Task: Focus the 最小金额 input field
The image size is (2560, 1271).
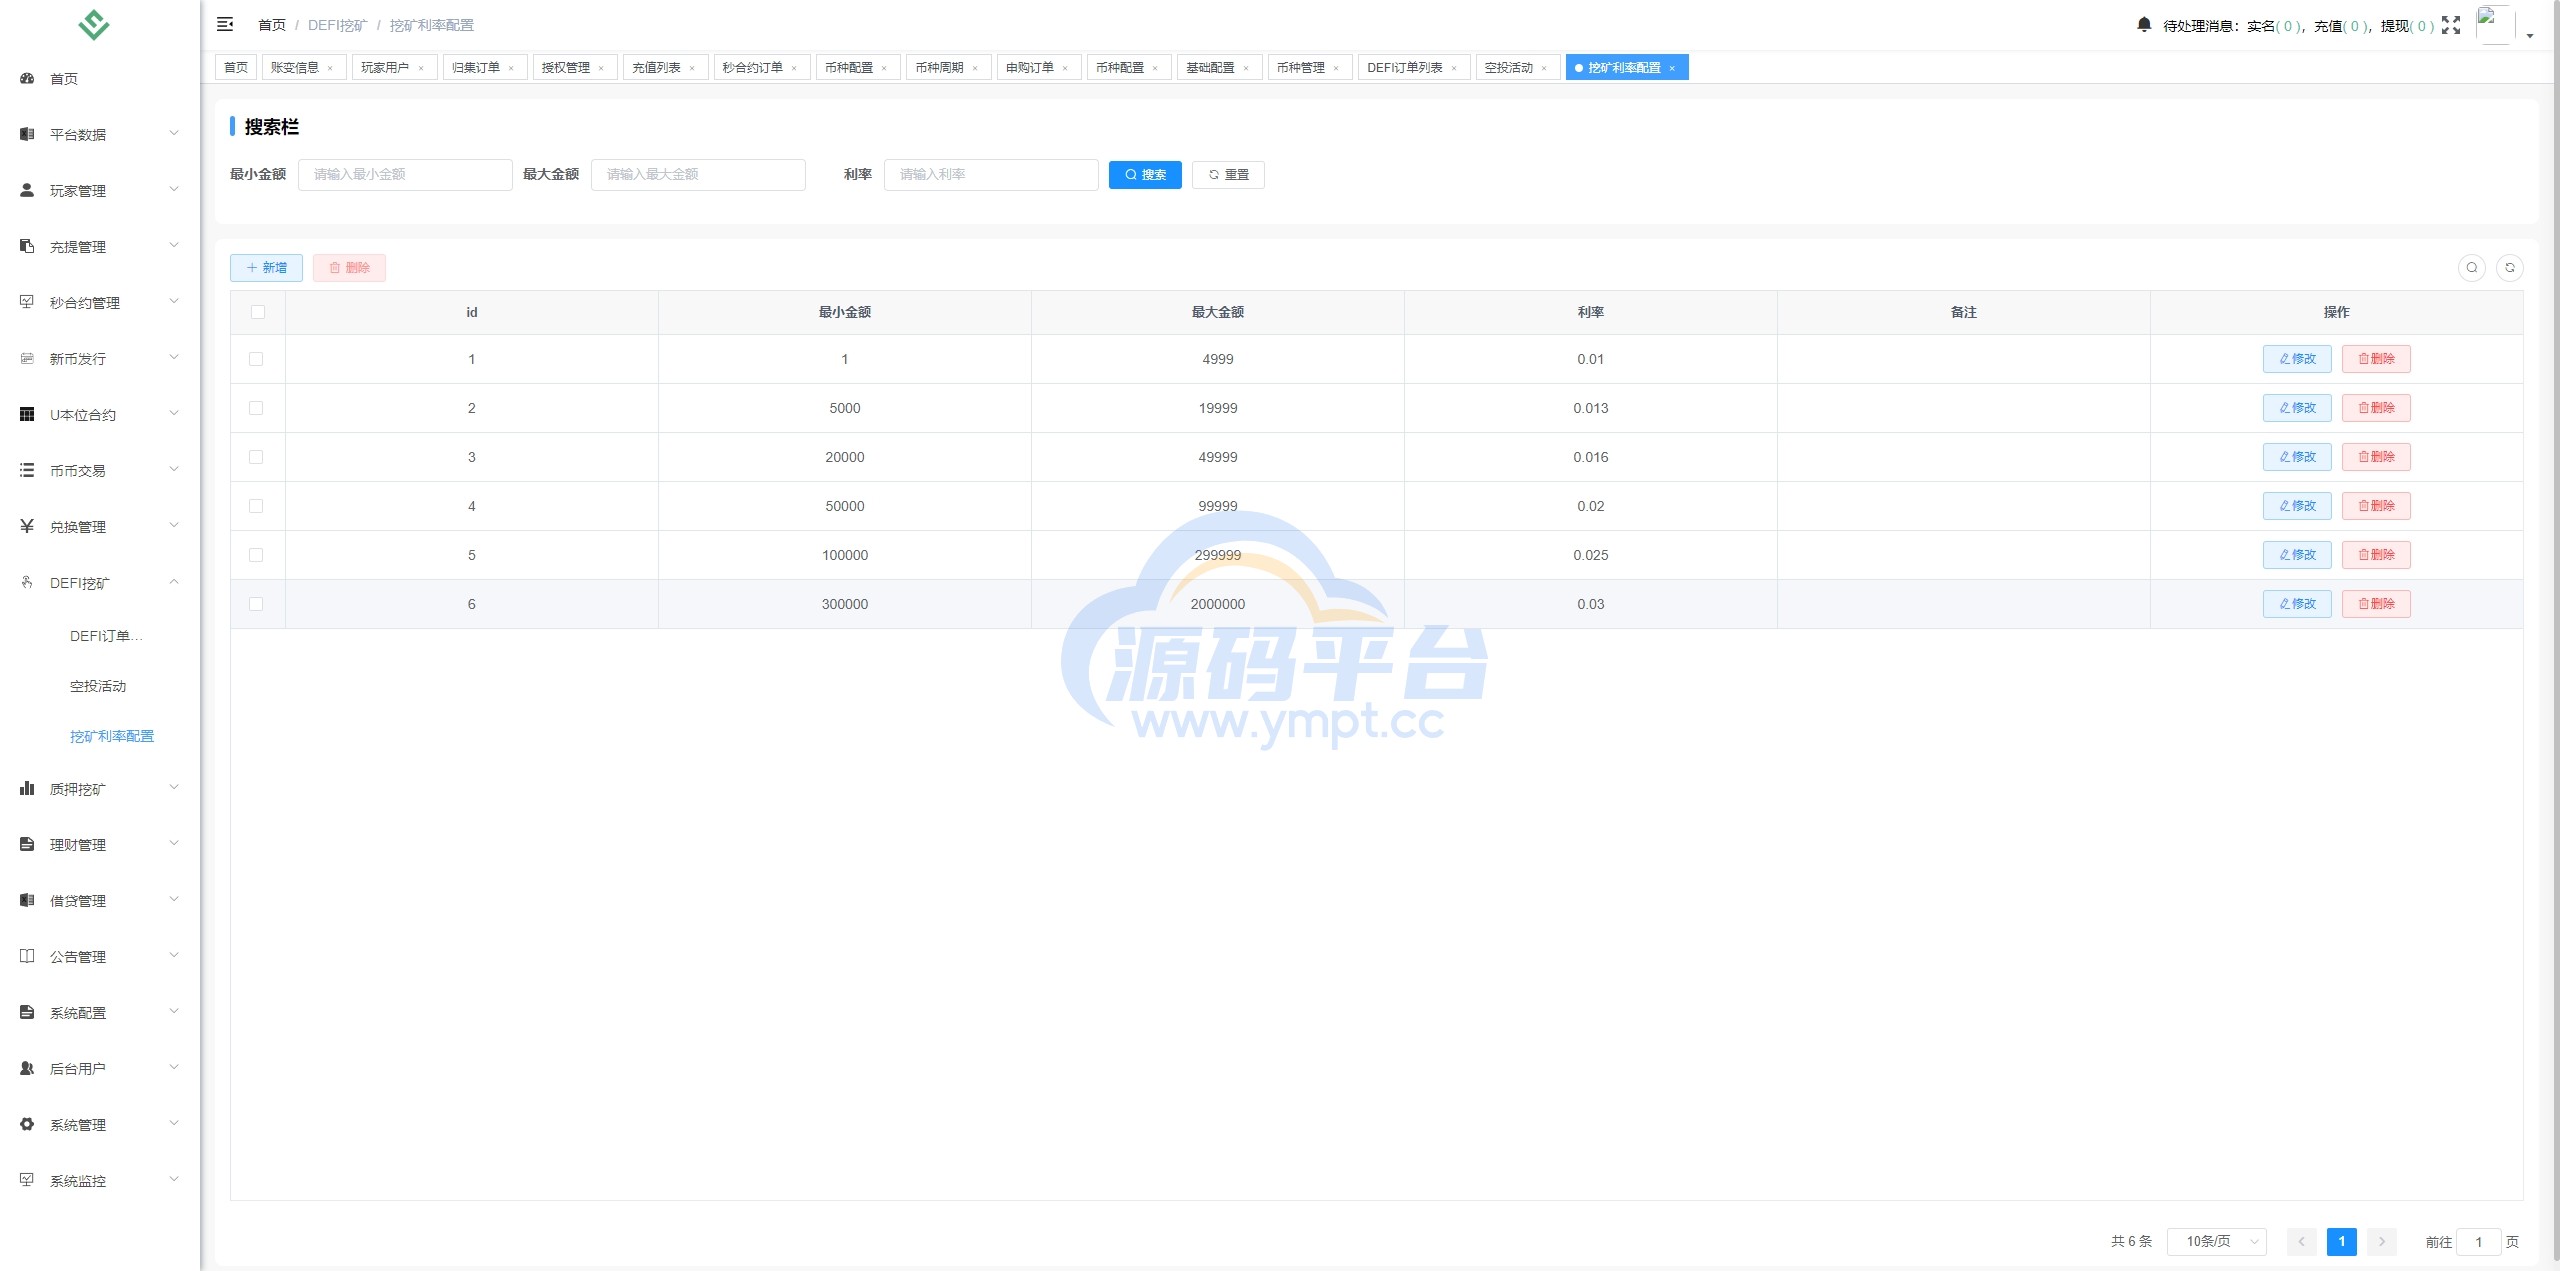Action: click(x=405, y=174)
